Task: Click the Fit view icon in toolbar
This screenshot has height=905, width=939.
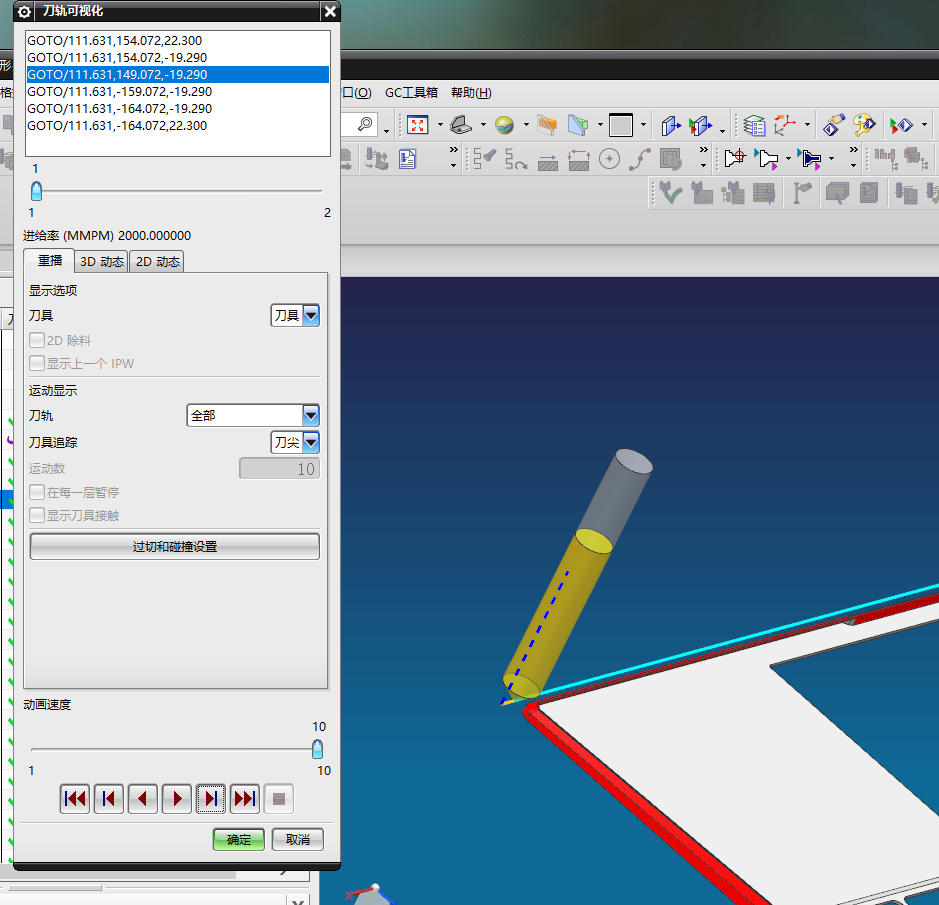Action: [x=417, y=125]
